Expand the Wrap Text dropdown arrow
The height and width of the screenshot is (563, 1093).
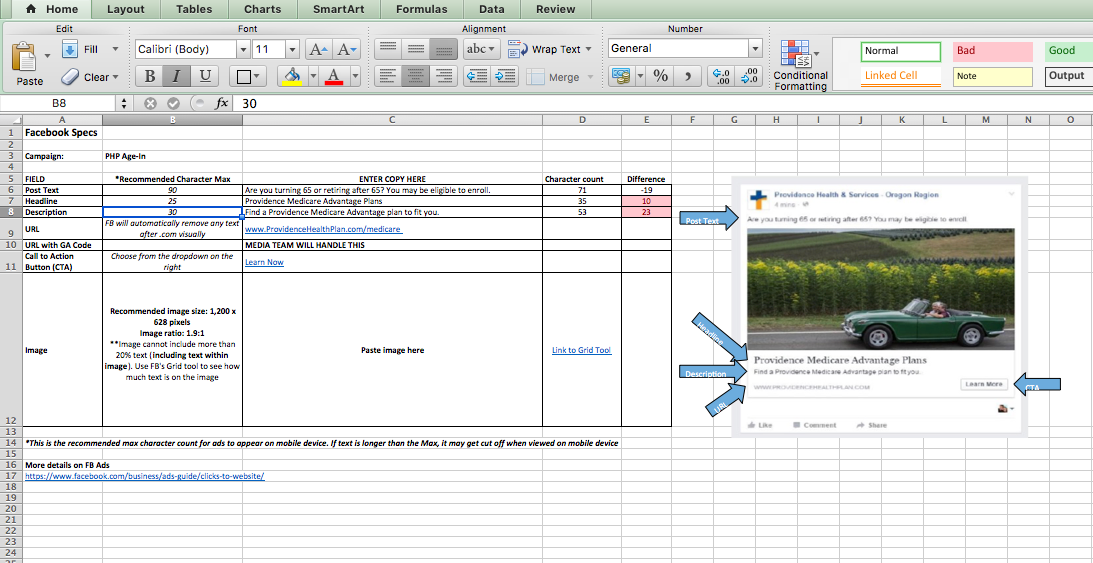[588, 49]
